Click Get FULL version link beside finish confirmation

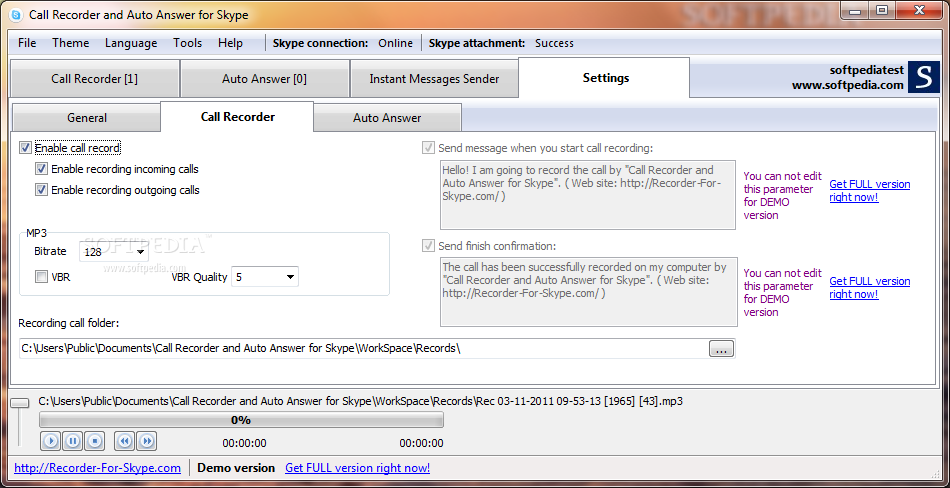[869, 287]
